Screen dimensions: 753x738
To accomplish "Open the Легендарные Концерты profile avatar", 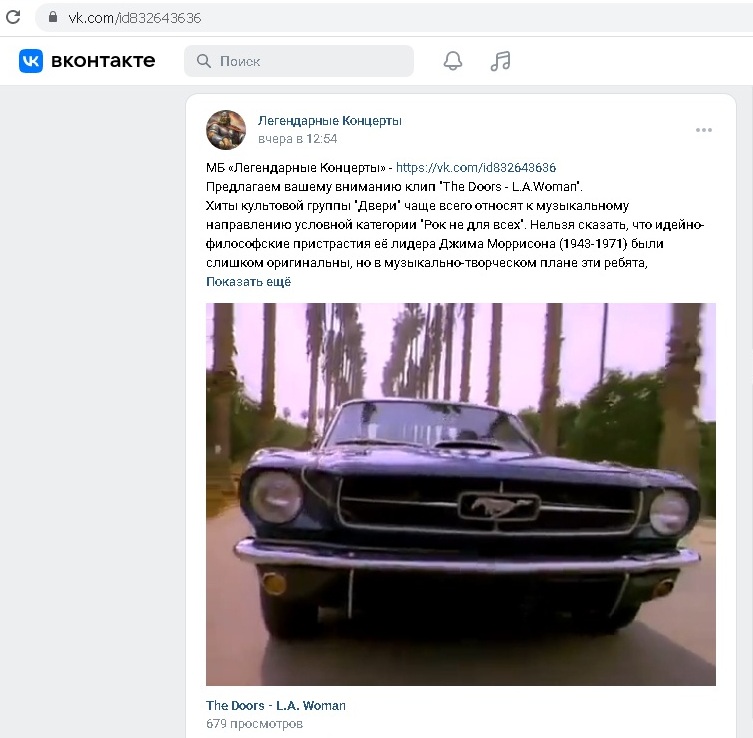I will [226, 130].
